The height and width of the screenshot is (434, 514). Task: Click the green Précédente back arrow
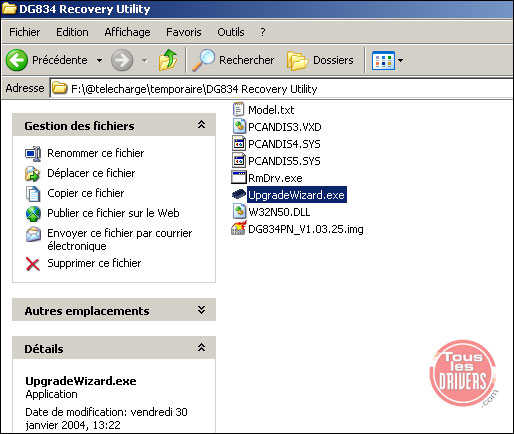point(16,60)
